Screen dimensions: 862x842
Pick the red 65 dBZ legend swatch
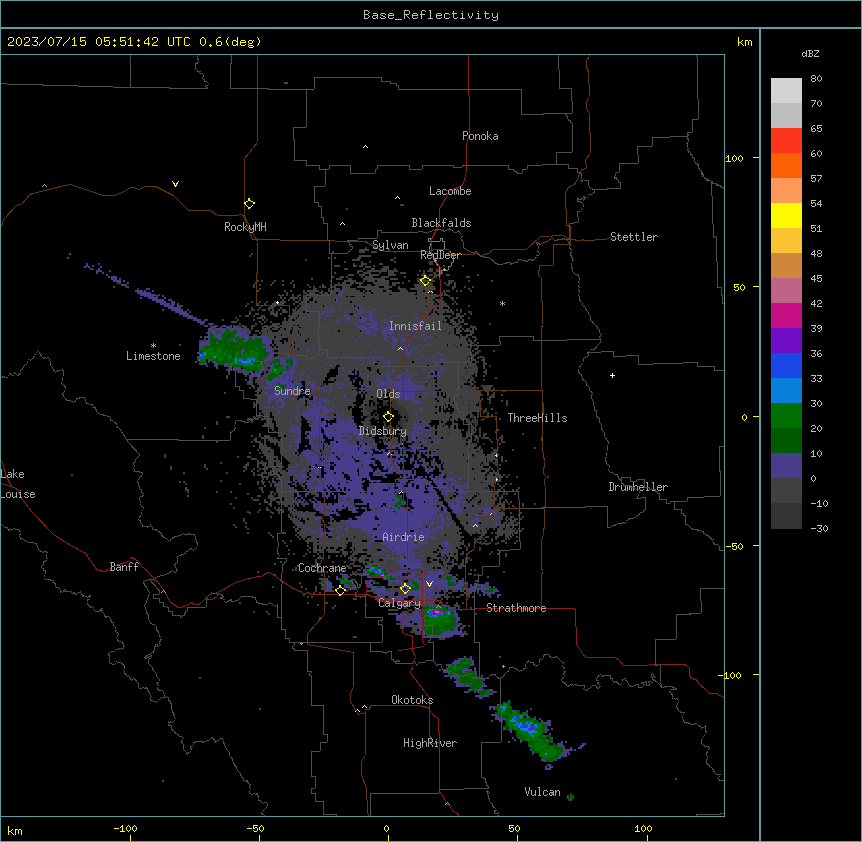click(786, 140)
